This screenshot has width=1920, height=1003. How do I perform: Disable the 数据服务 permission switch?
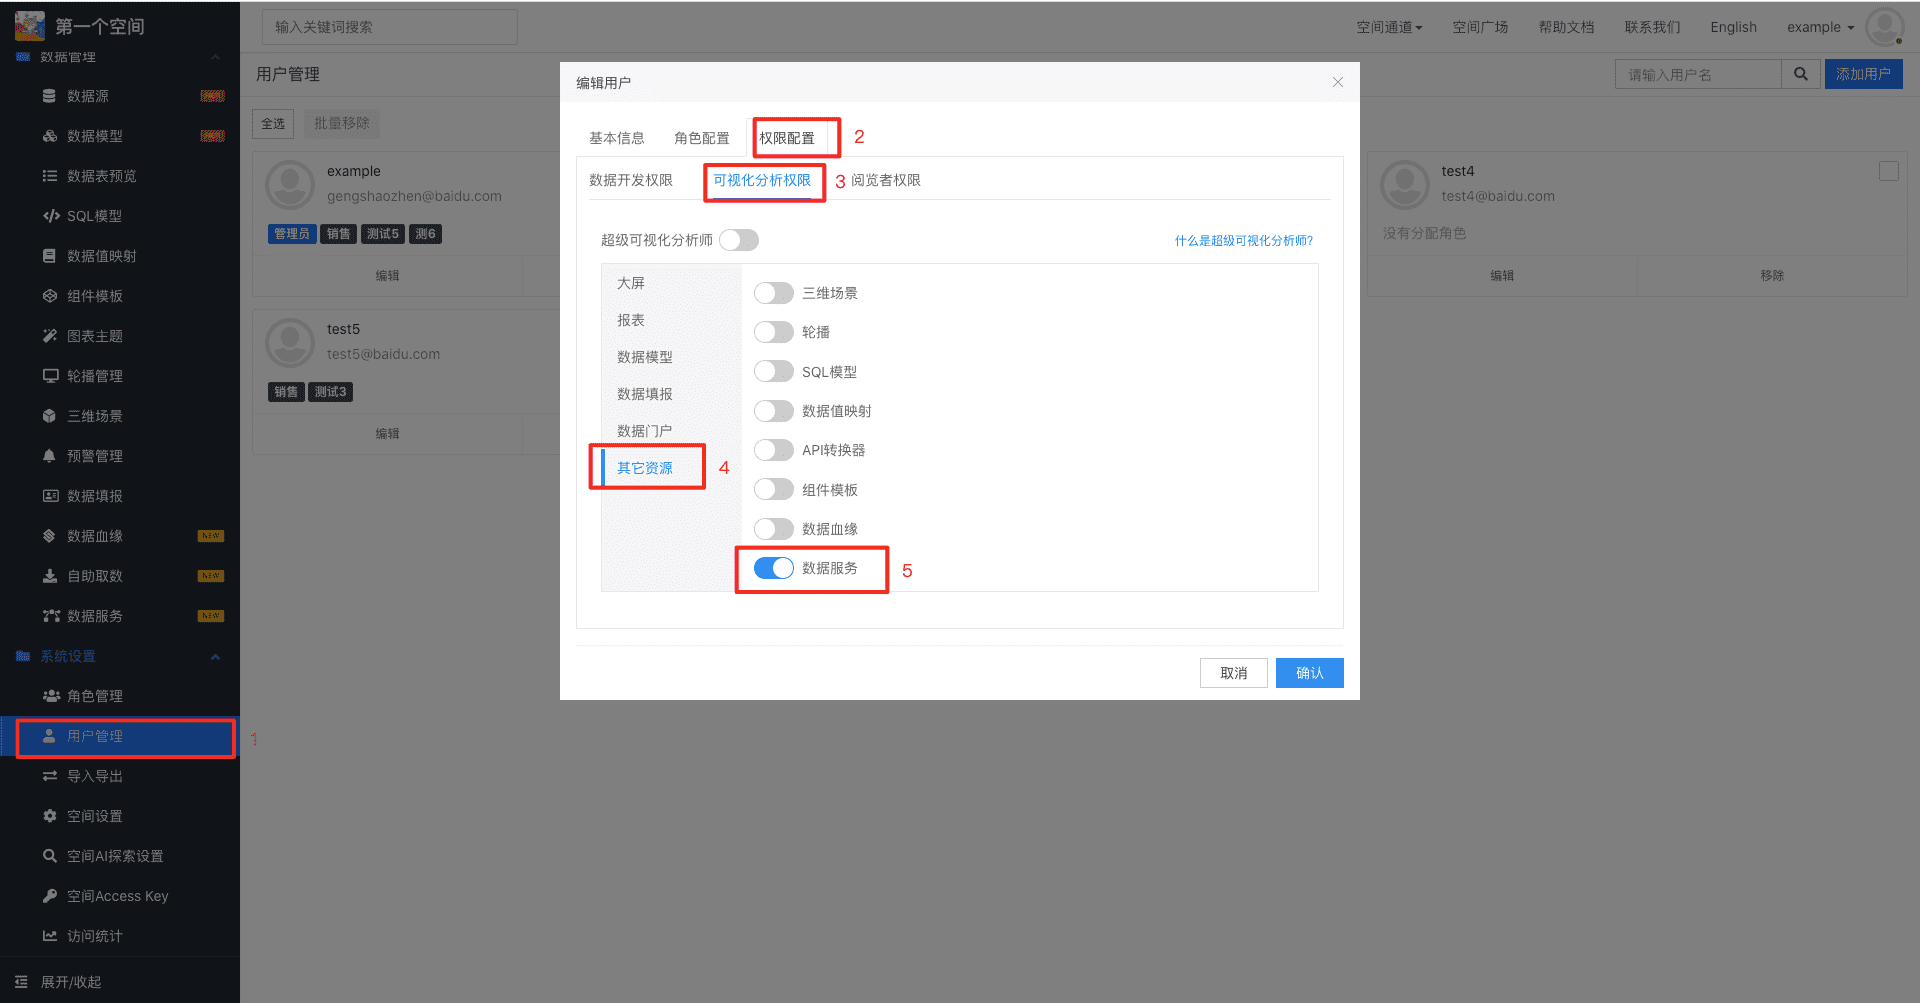(773, 568)
